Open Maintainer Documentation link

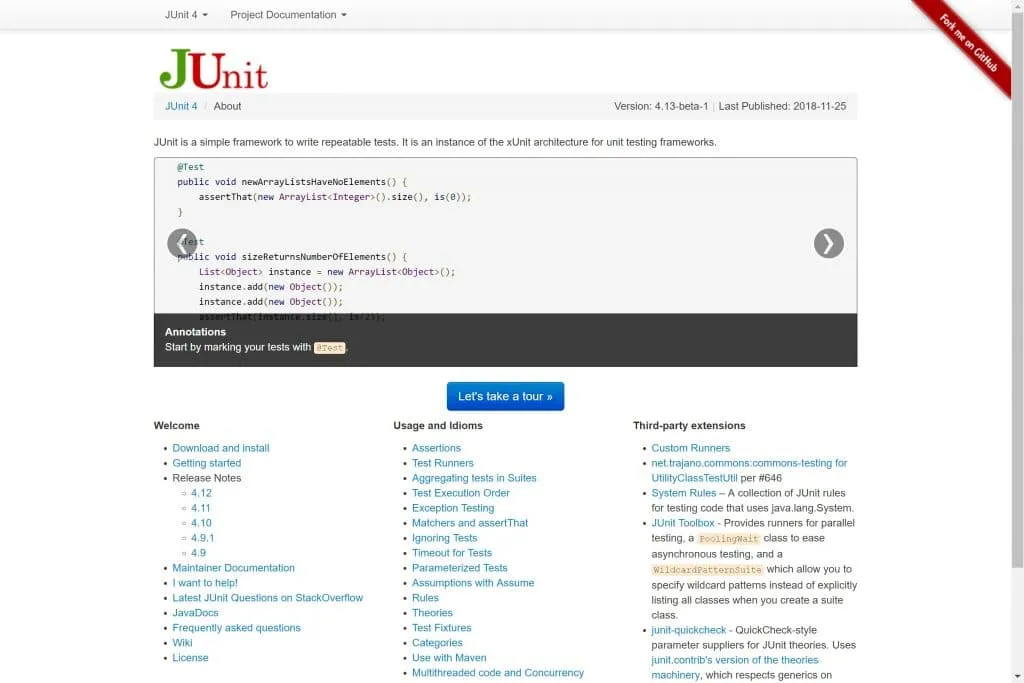click(x=233, y=568)
